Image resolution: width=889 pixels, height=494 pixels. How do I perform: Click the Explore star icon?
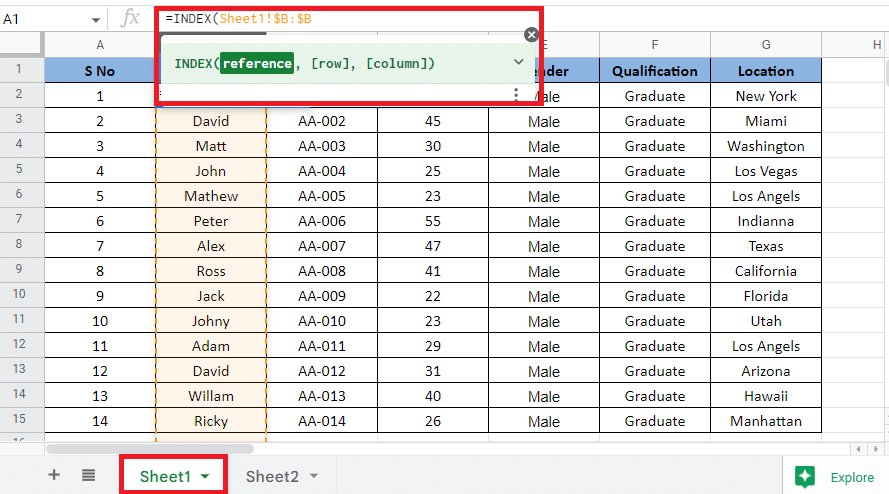(x=805, y=476)
